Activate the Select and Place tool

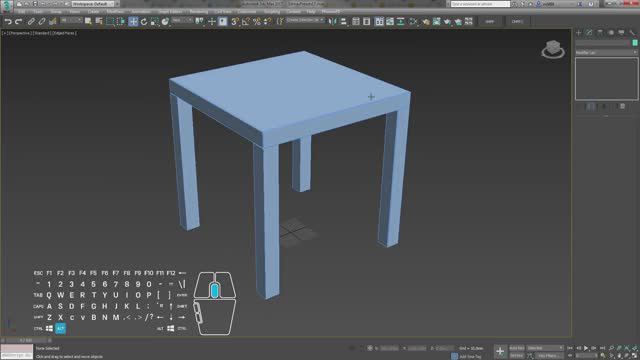click(x=165, y=21)
